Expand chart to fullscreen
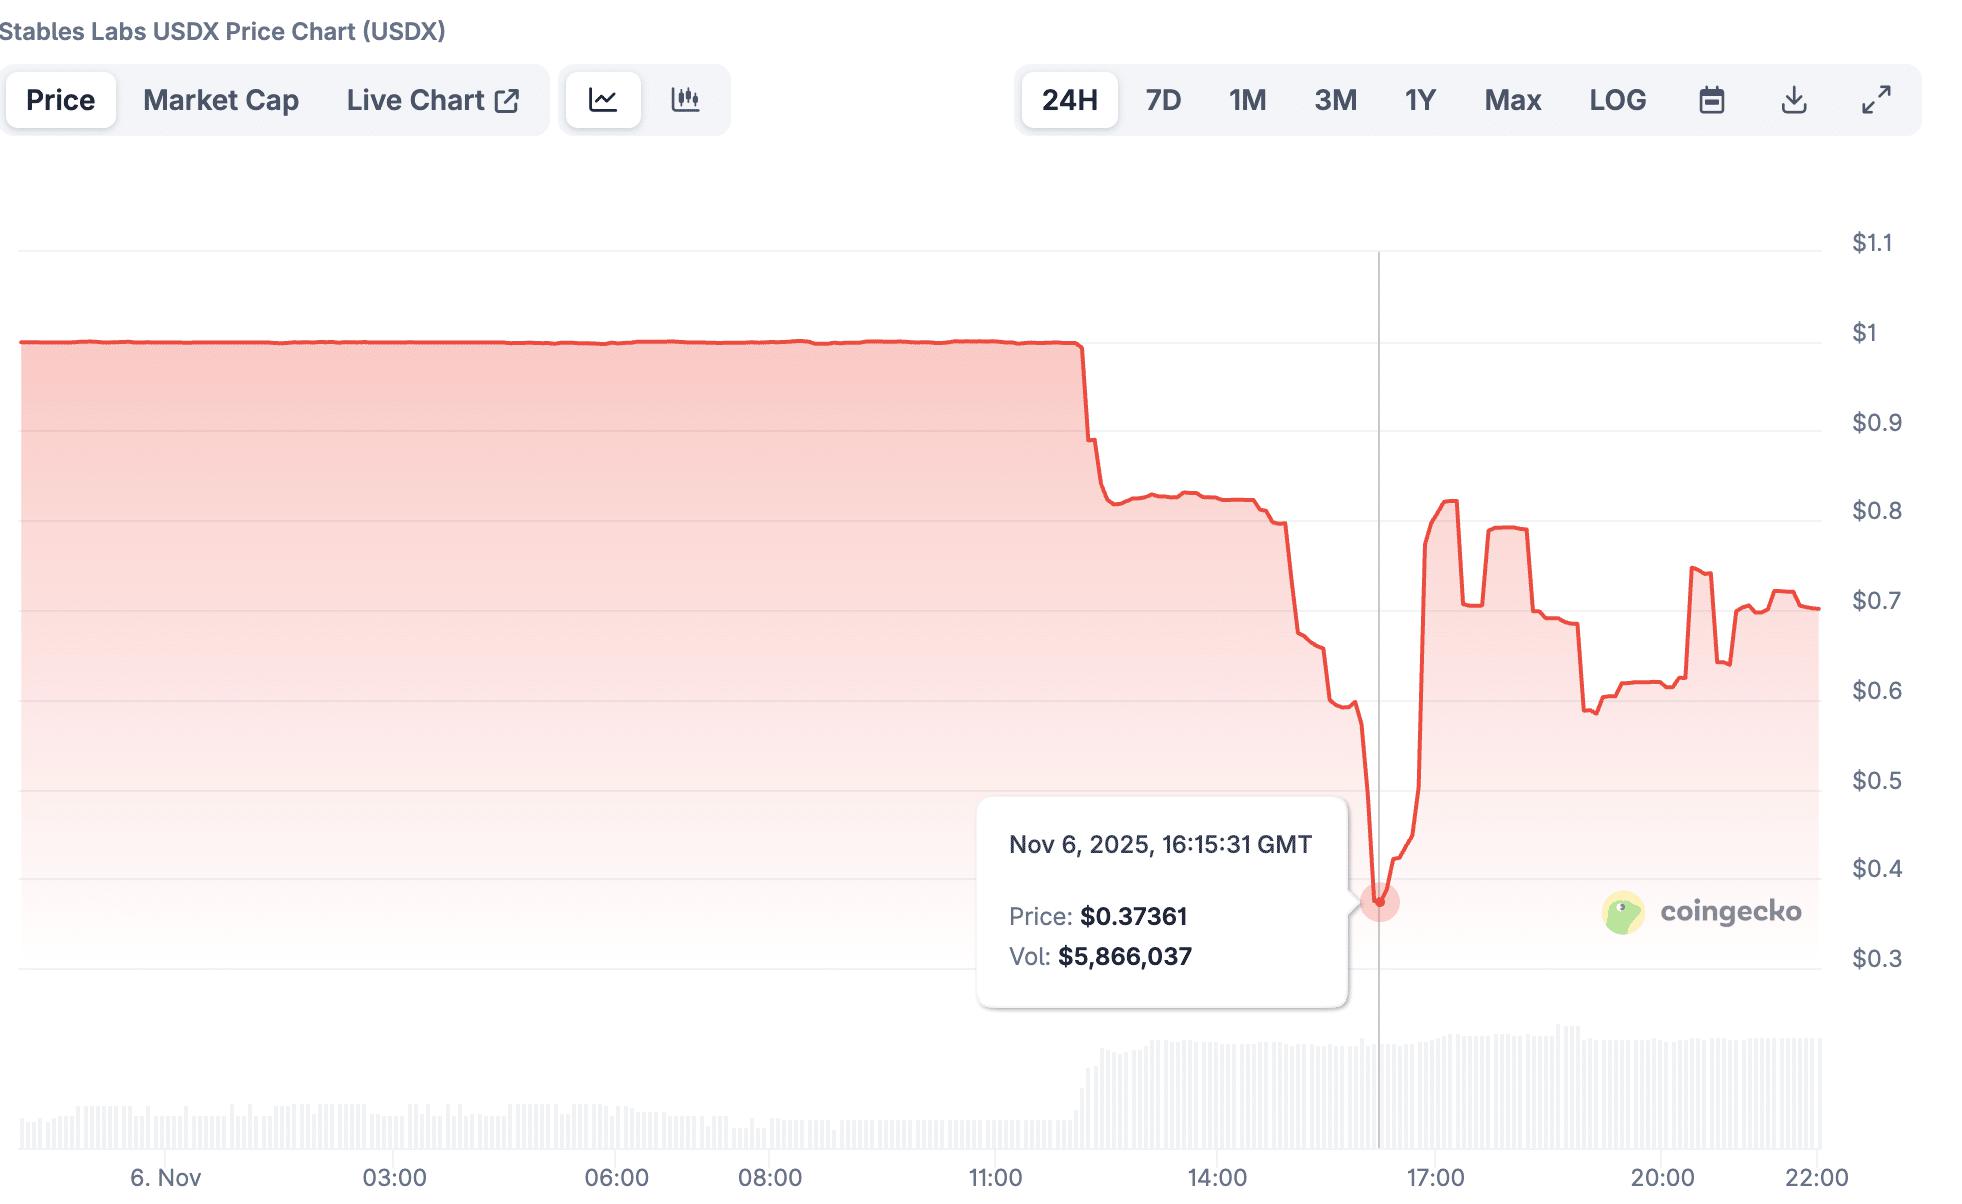Image resolution: width=1962 pixels, height=1204 pixels. click(x=1876, y=100)
